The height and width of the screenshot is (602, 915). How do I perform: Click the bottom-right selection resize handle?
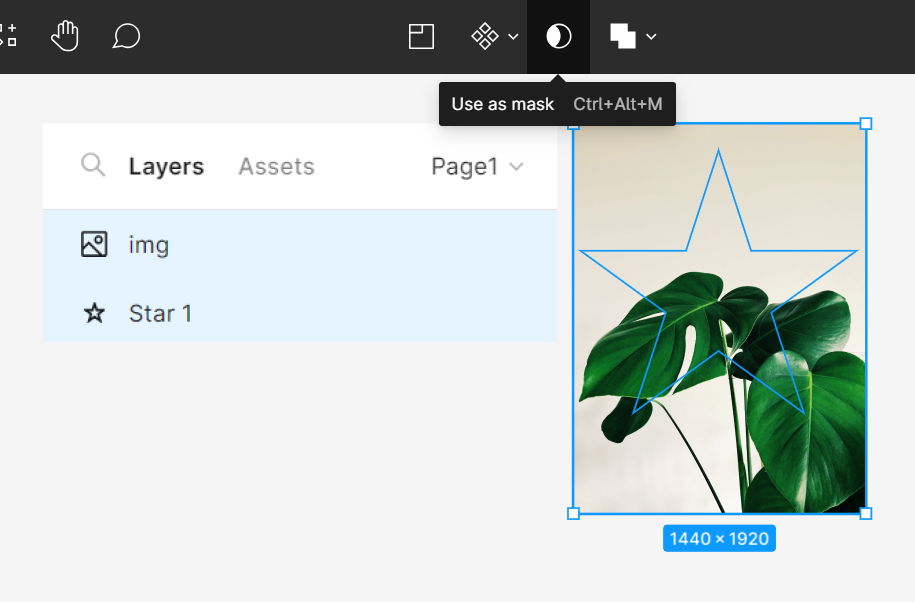click(x=866, y=513)
